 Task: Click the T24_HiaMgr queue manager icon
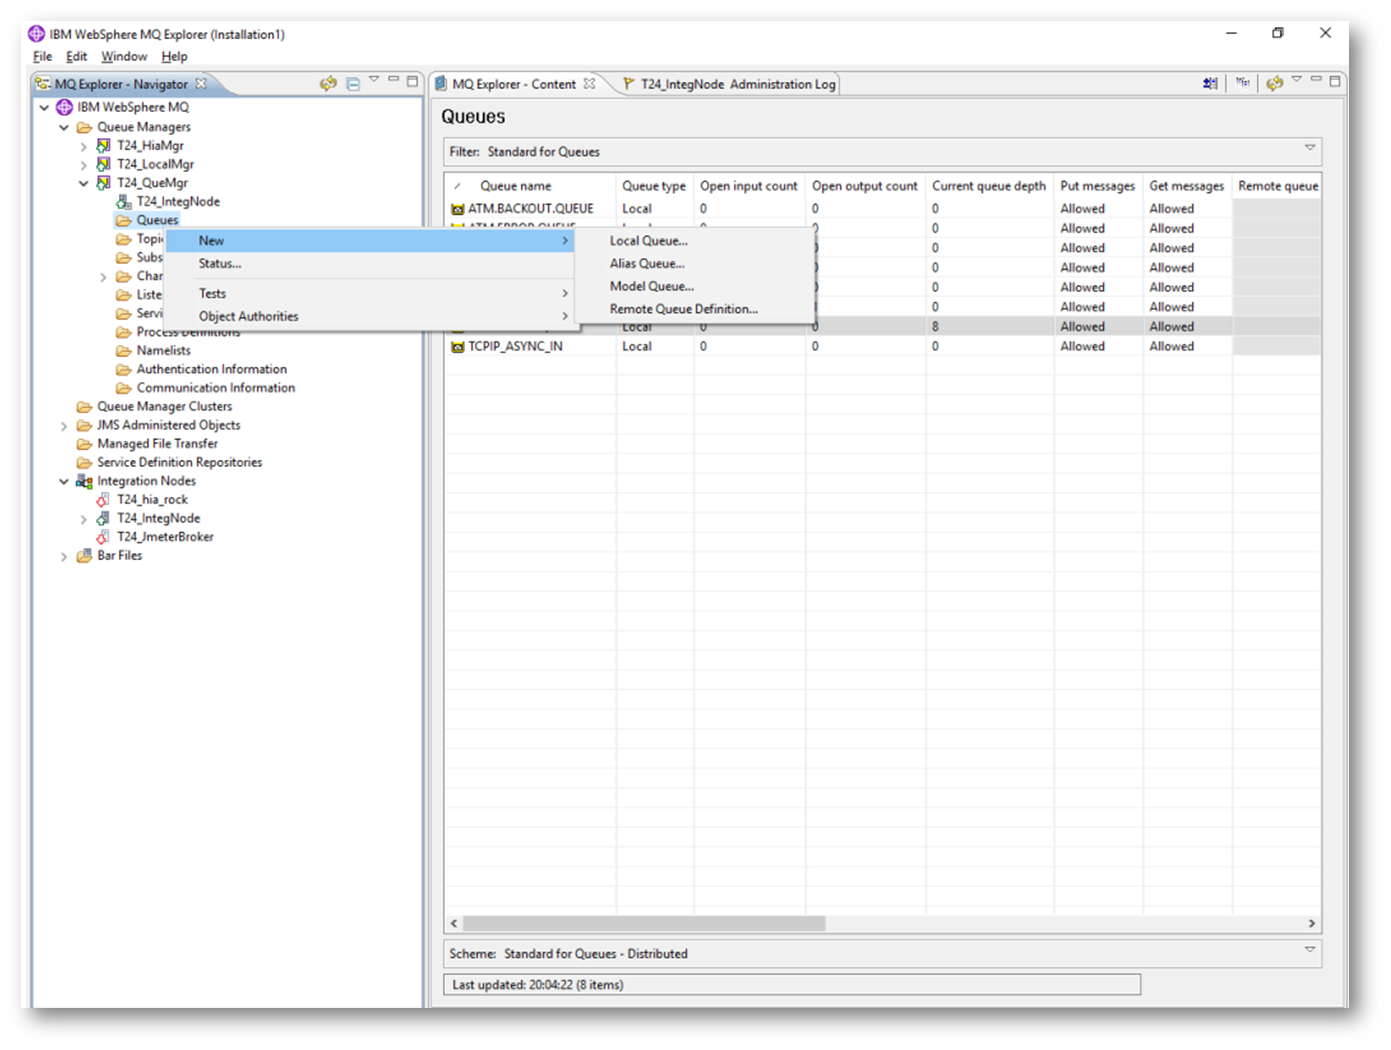point(103,146)
